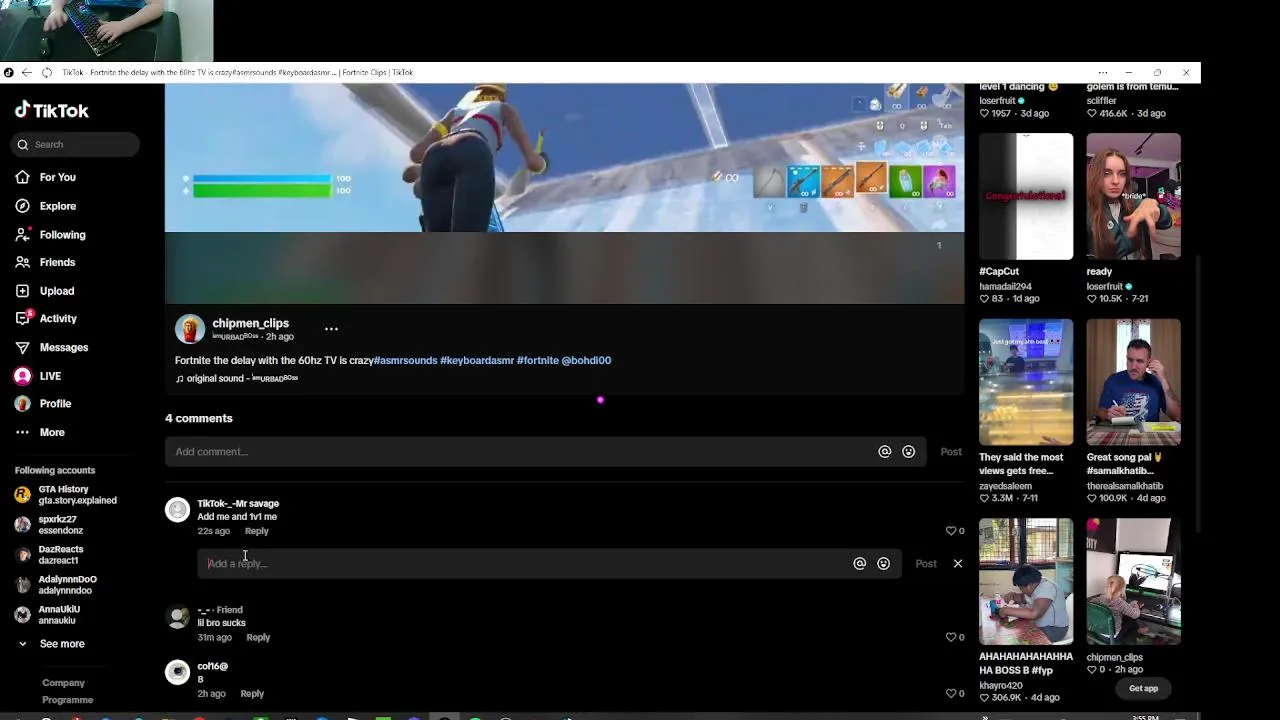Click the Fortnite video player

[x=564, y=193]
